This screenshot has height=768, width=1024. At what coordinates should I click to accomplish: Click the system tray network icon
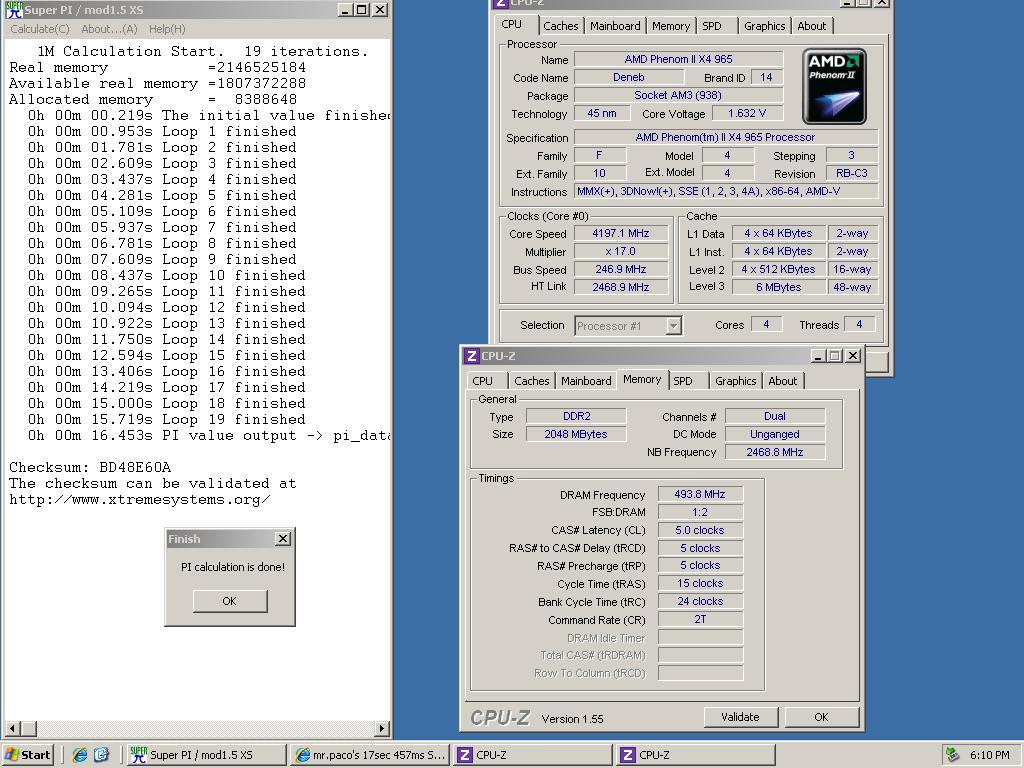click(x=953, y=755)
